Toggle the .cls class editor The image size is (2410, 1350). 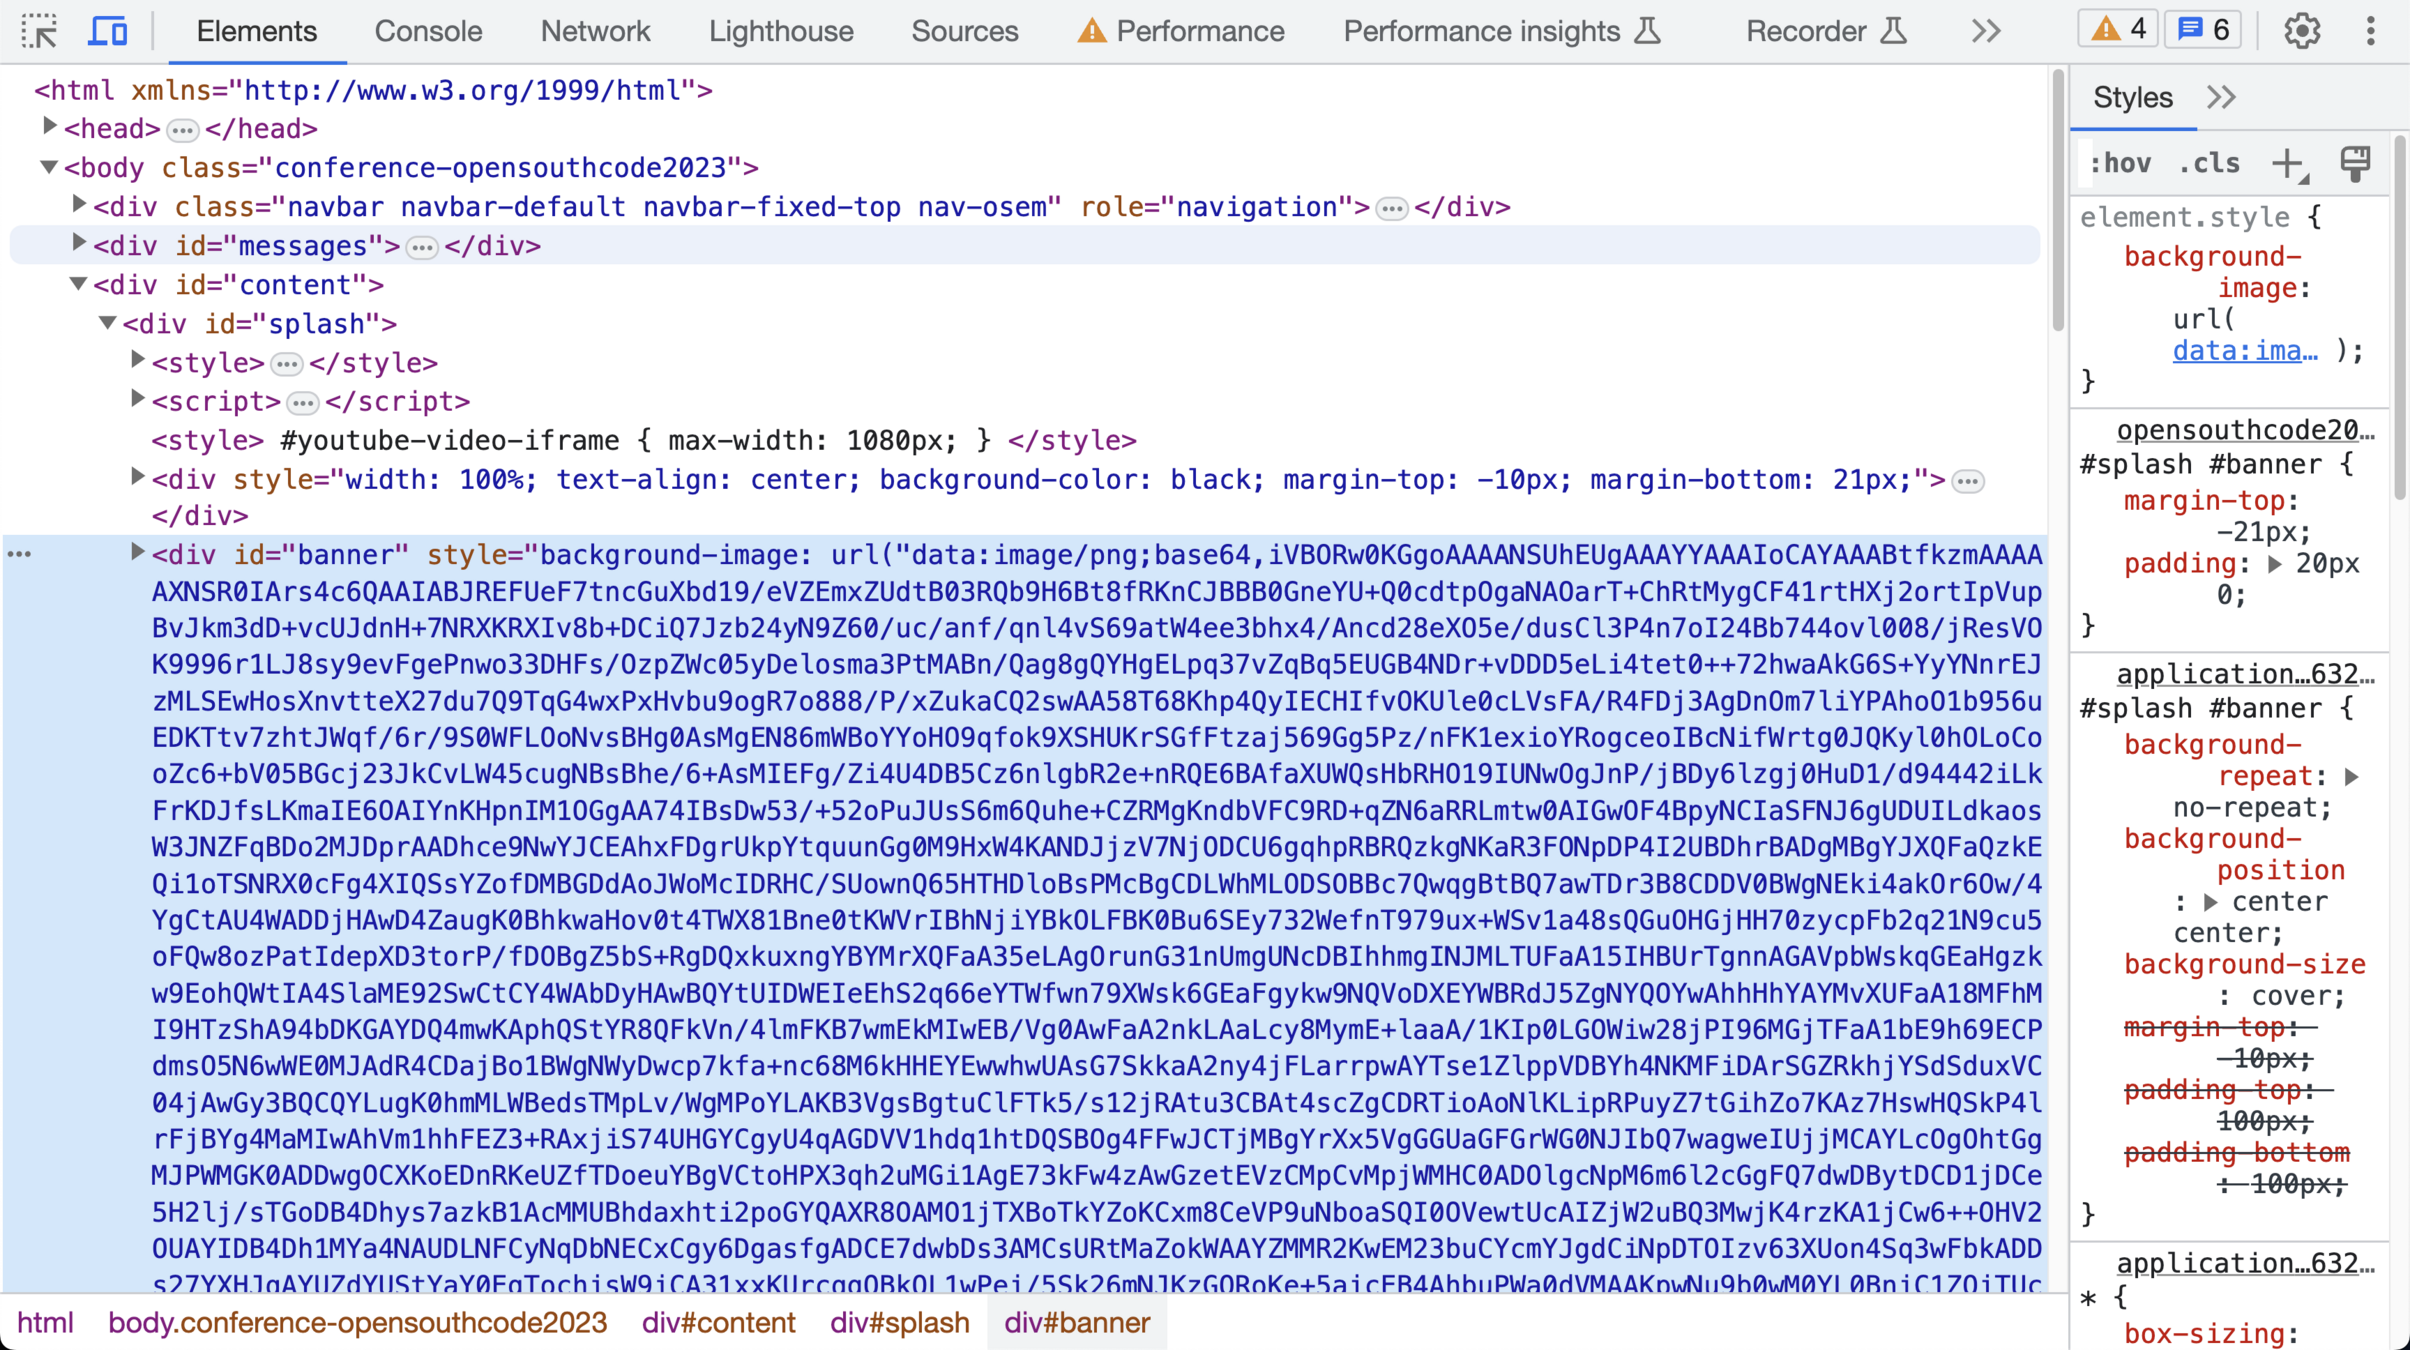point(2208,164)
